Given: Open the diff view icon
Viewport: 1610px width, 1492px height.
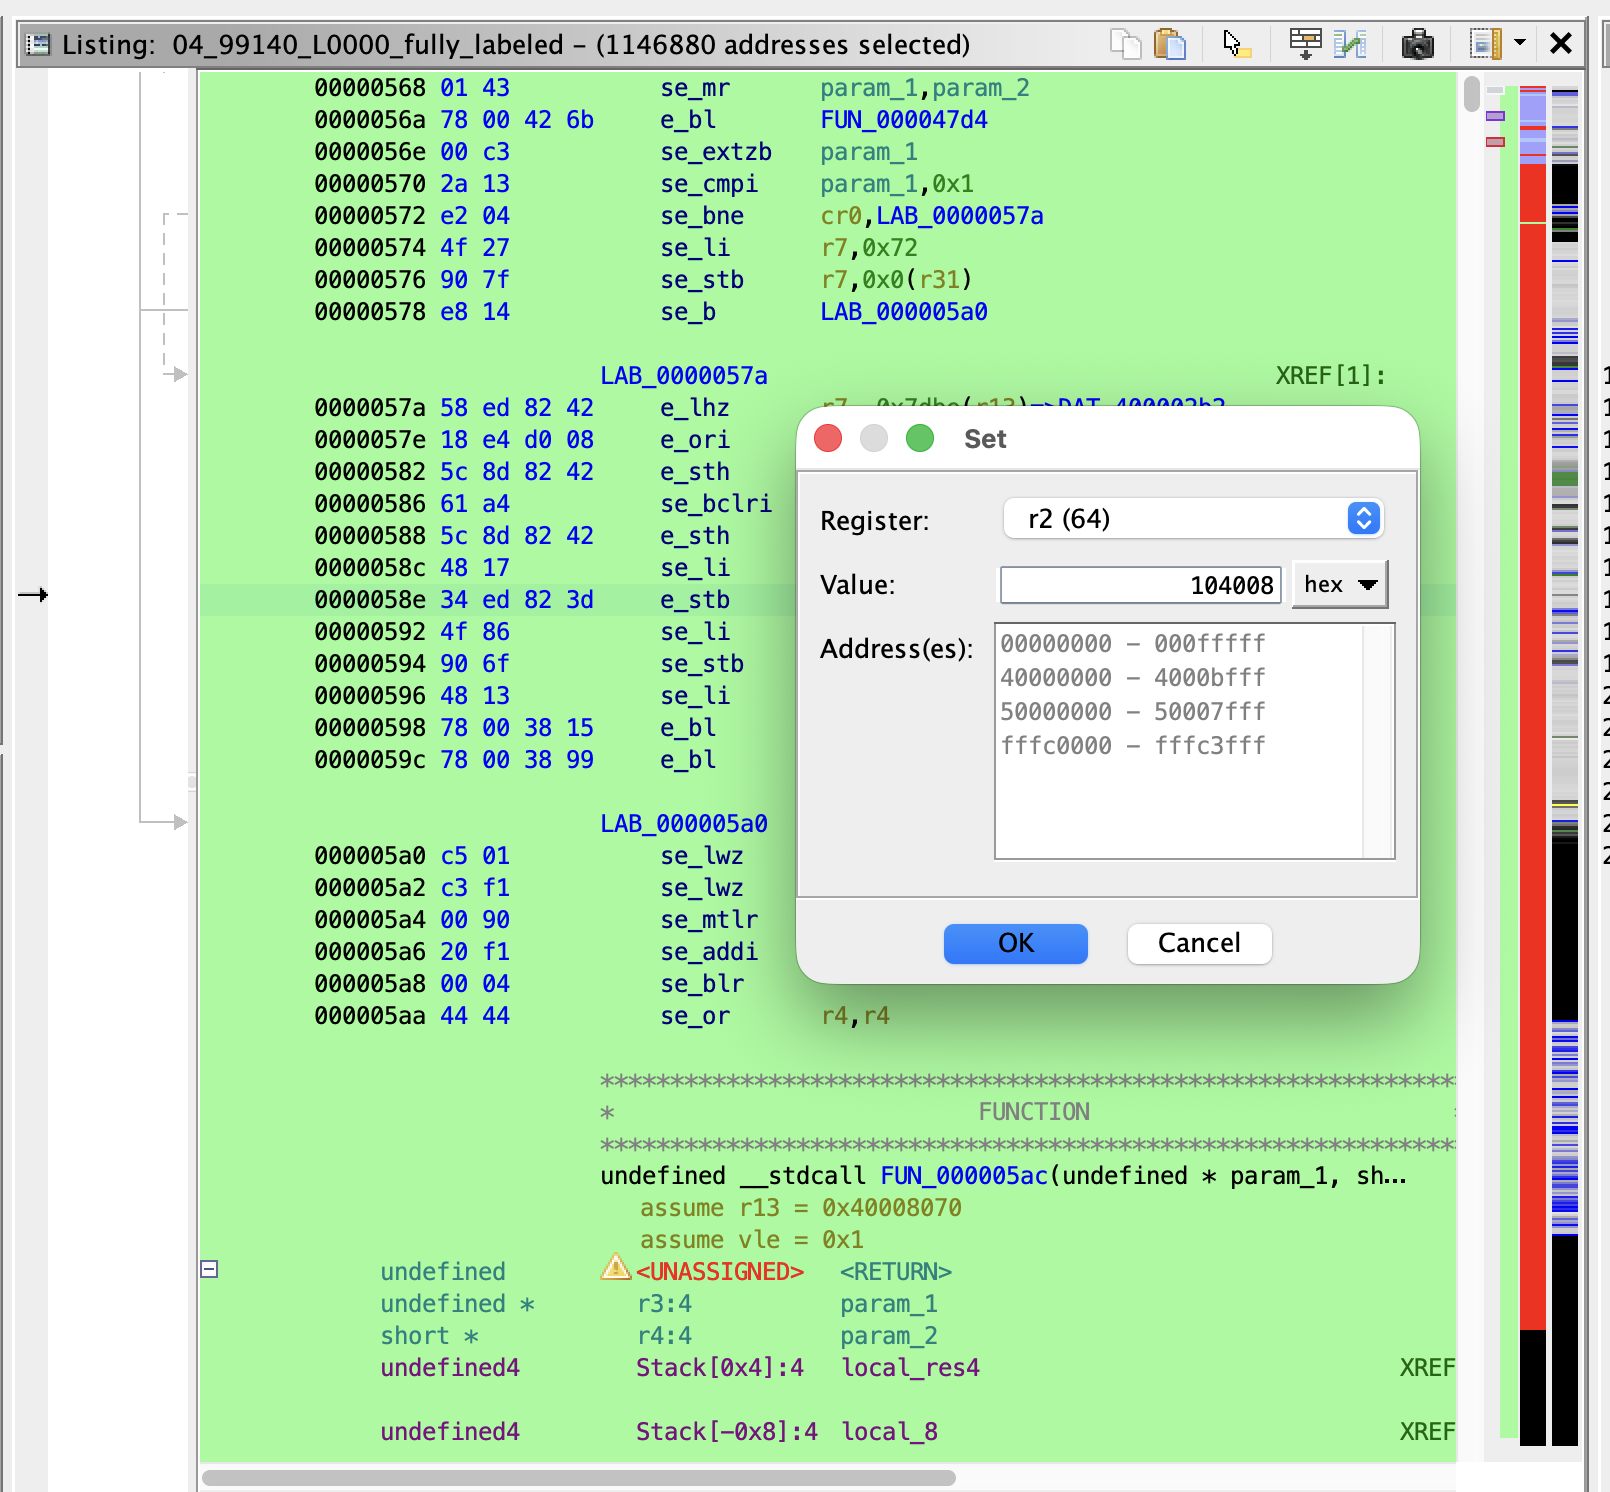Looking at the screenshot, I should (x=1350, y=44).
